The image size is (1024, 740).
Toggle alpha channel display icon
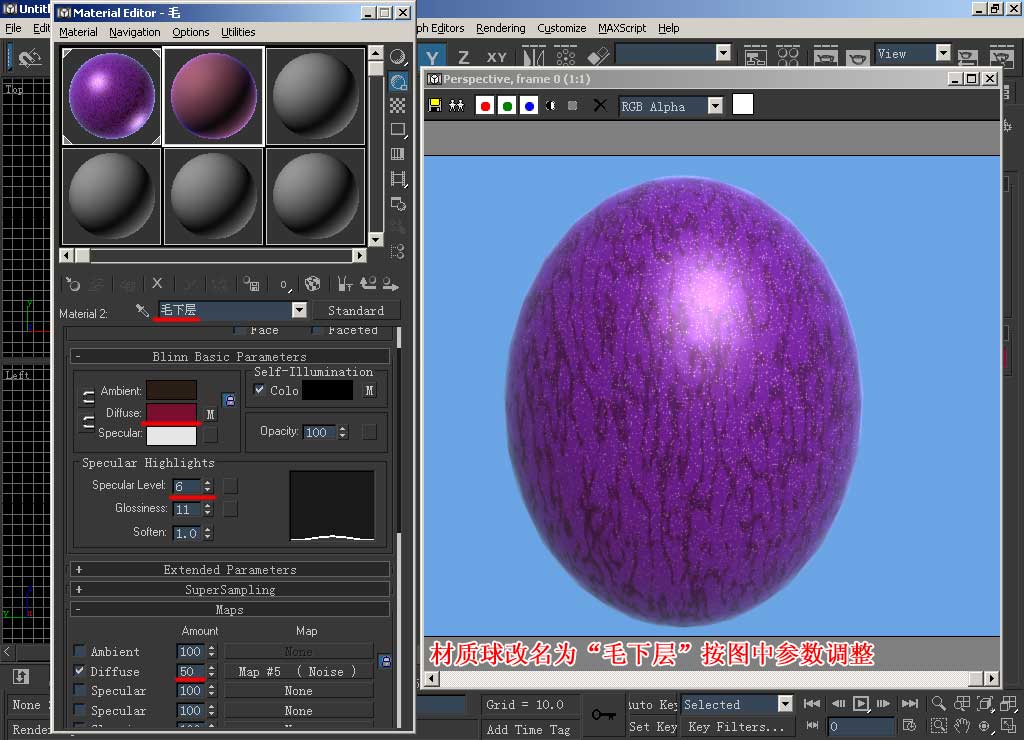(x=551, y=106)
